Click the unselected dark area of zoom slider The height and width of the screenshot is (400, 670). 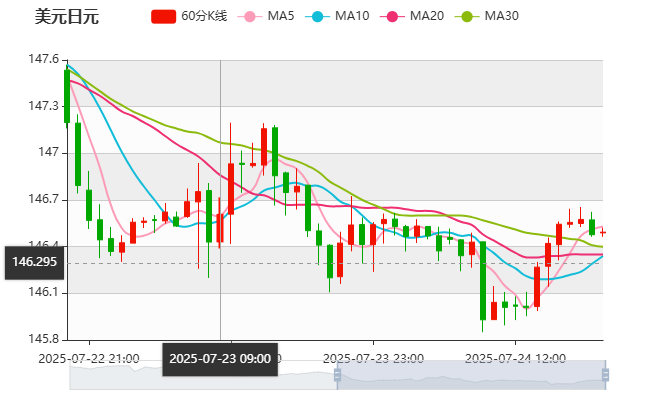200,377
